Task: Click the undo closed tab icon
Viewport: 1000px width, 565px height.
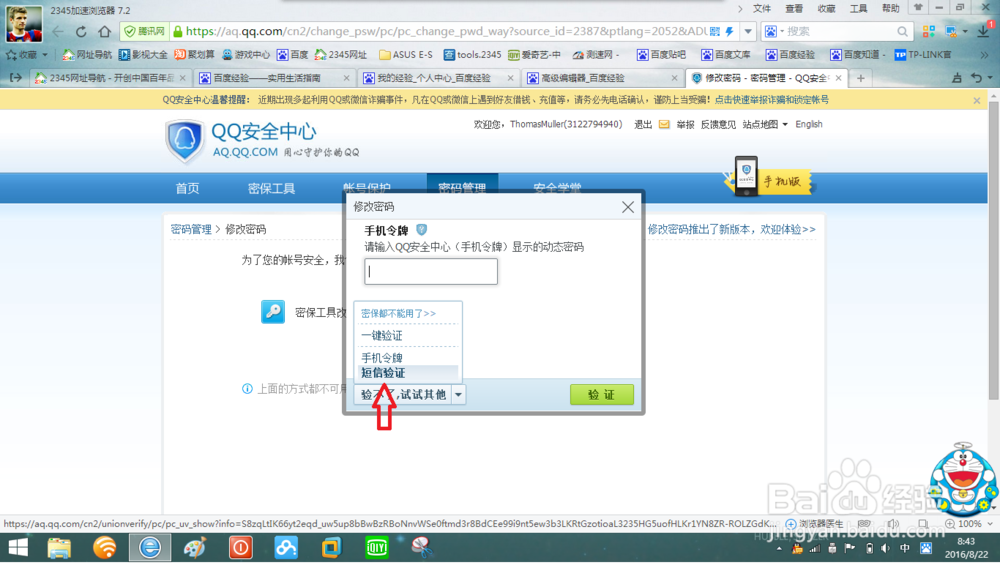Action: (976, 78)
